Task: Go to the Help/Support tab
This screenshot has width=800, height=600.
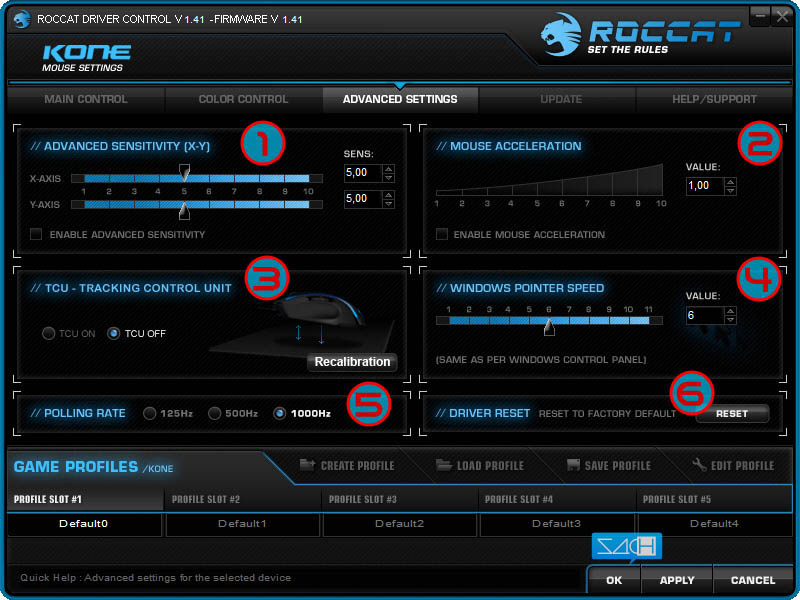Action: (x=714, y=99)
